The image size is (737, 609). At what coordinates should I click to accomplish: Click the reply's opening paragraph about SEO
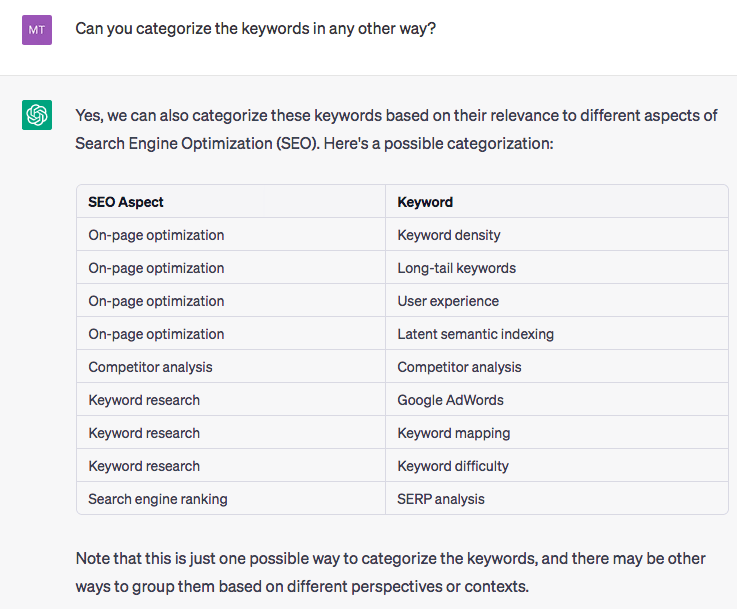pos(396,129)
